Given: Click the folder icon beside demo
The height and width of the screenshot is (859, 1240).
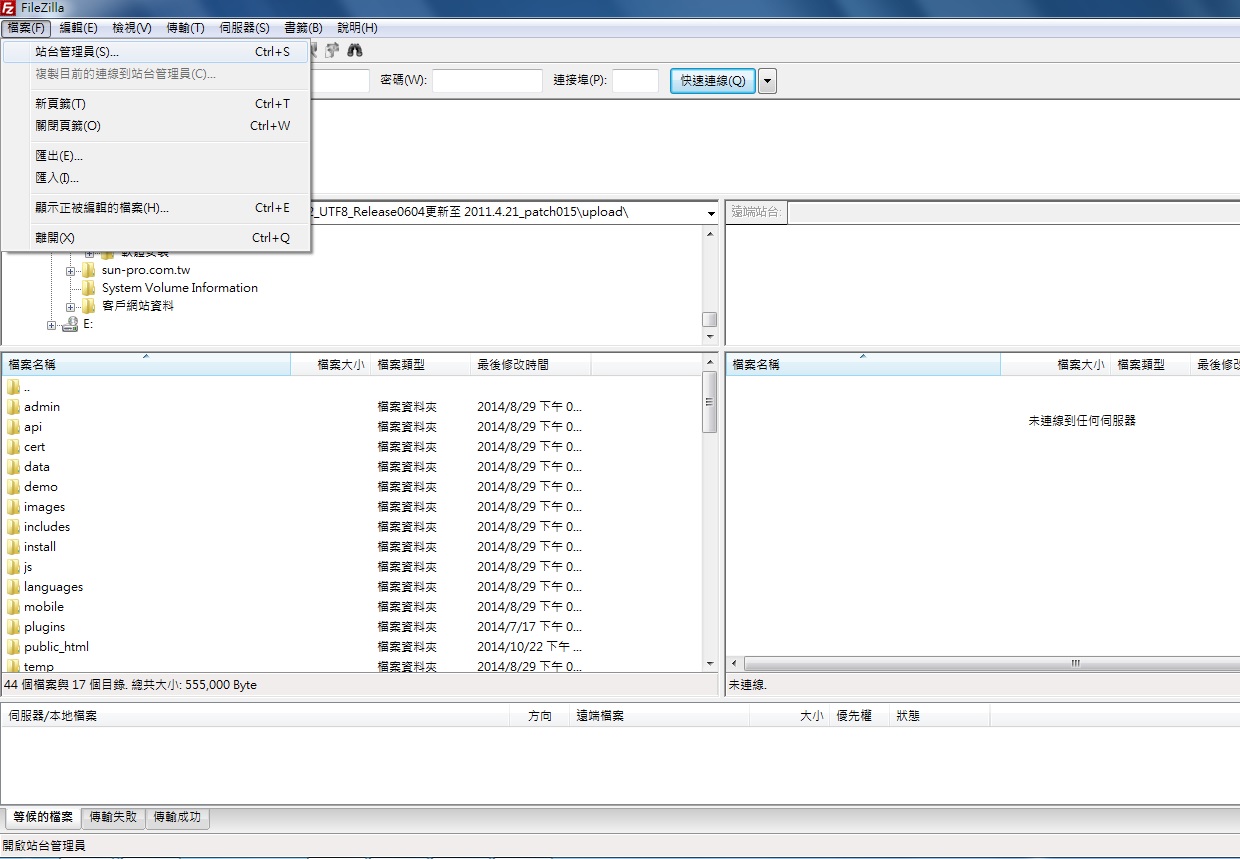Looking at the screenshot, I should pos(13,487).
